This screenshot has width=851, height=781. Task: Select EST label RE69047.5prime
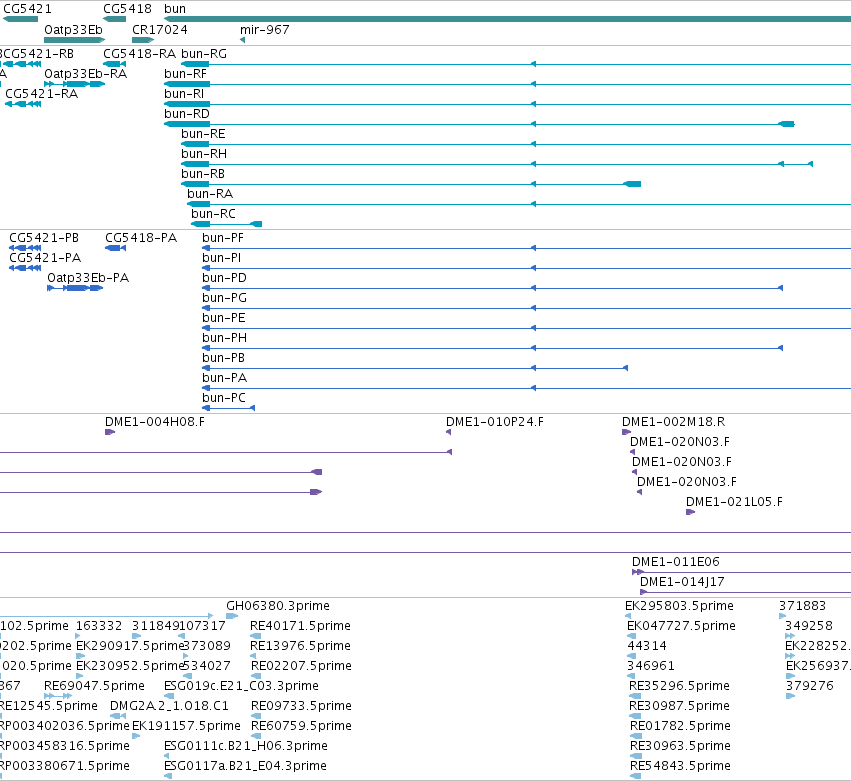(x=94, y=686)
